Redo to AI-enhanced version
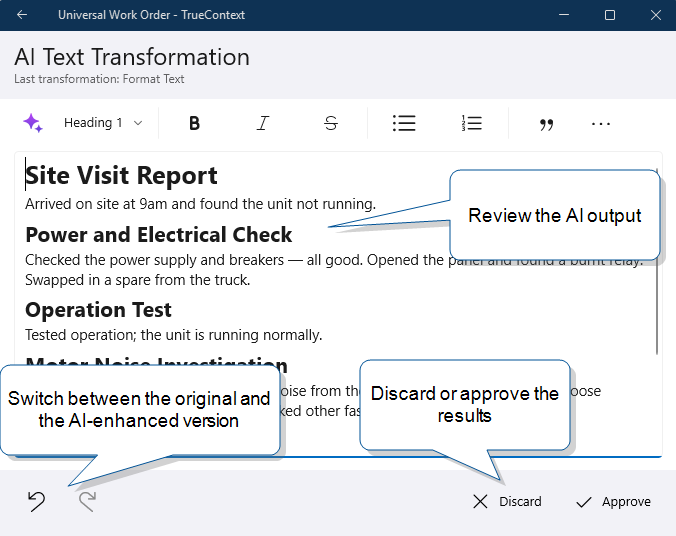The width and height of the screenshot is (676, 536). (88, 502)
